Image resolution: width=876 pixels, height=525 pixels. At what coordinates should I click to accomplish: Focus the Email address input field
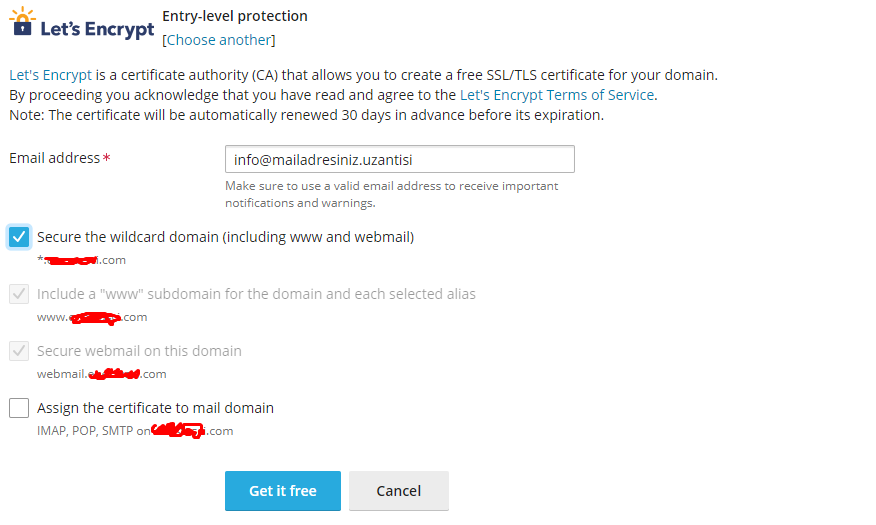point(400,159)
